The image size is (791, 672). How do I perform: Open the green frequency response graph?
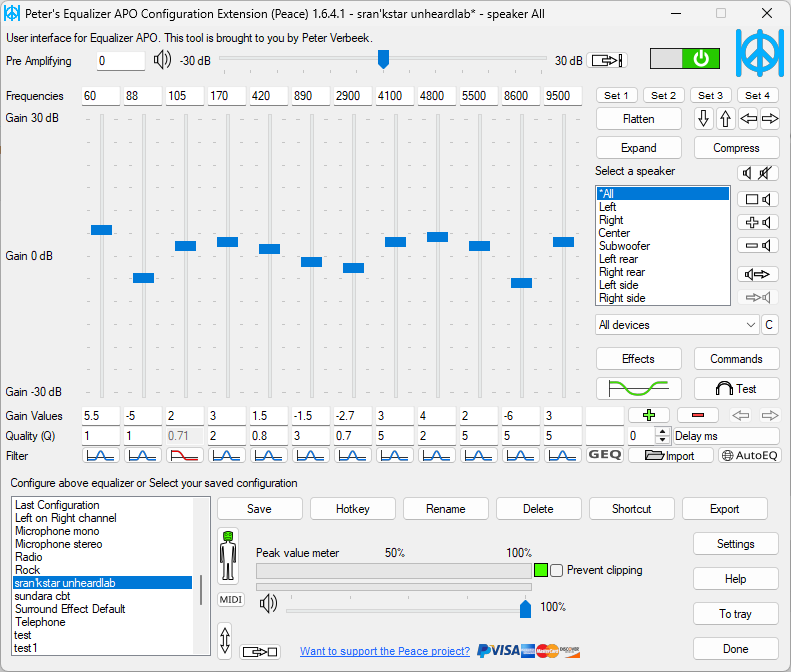(x=639, y=388)
